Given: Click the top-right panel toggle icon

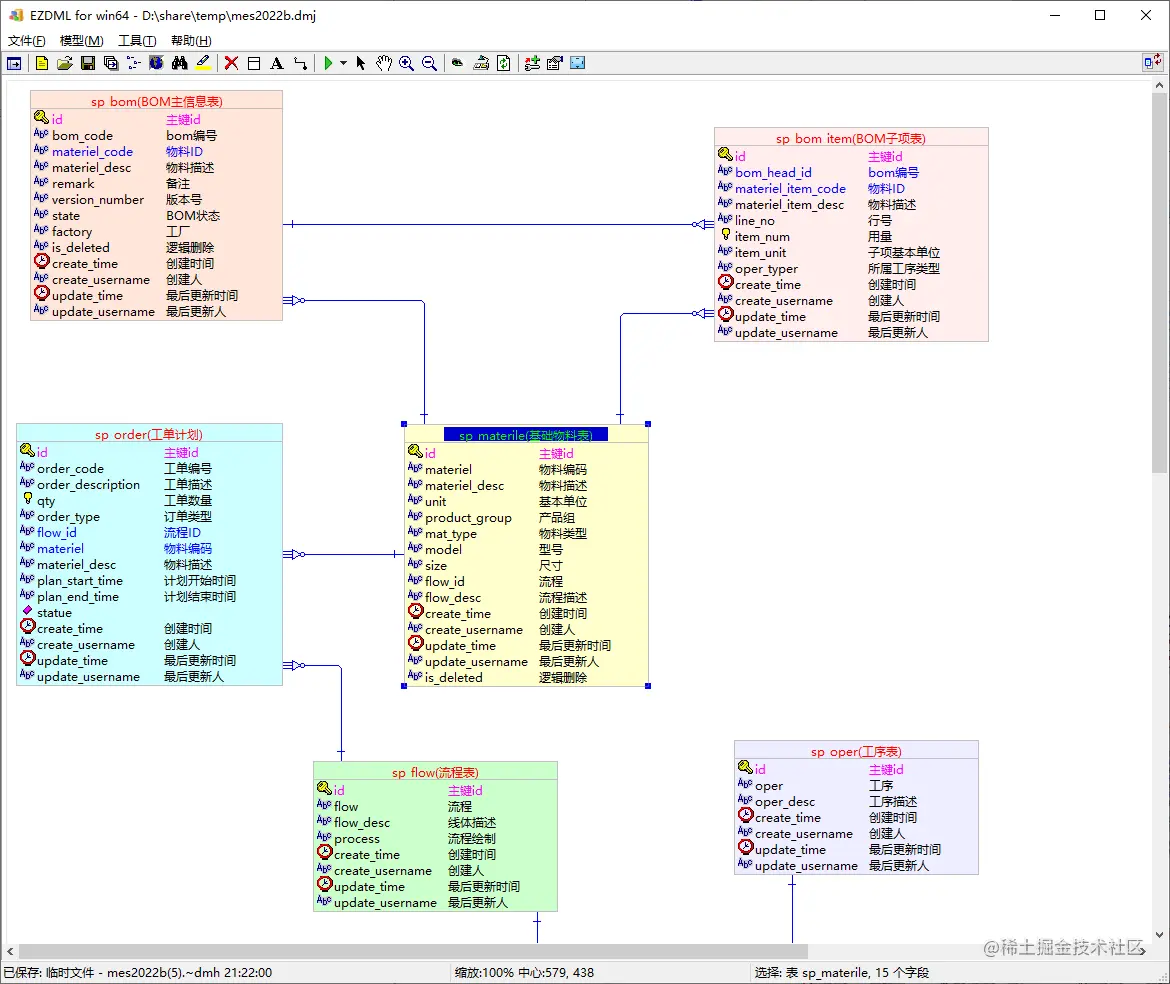Looking at the screenshot, I should [x=1153, y=62].
